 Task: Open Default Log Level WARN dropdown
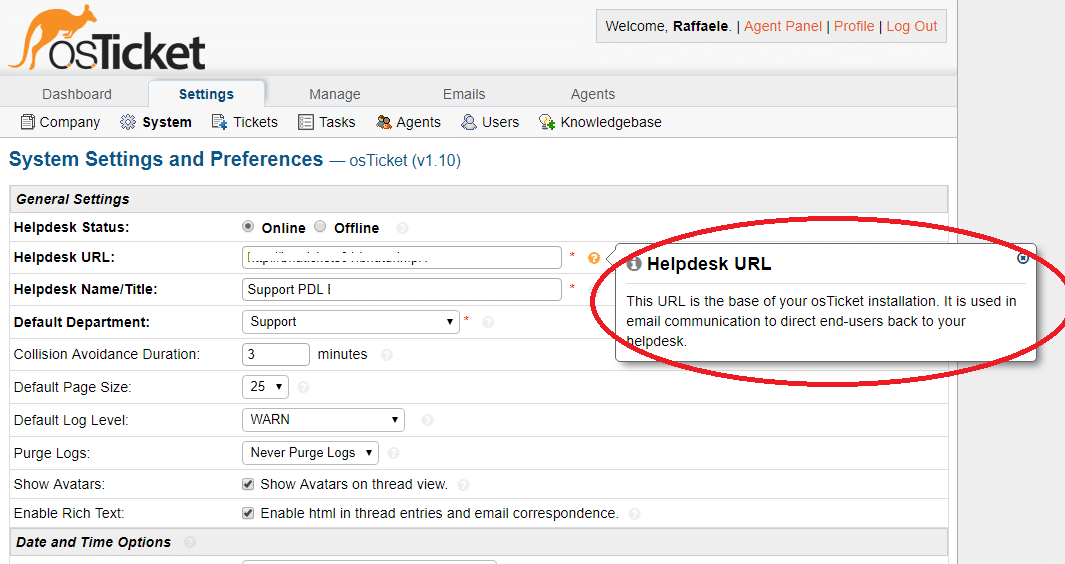(x=323, y=419)
